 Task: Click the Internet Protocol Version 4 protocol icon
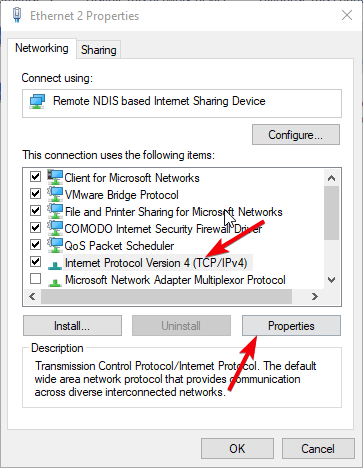[55, 265]
